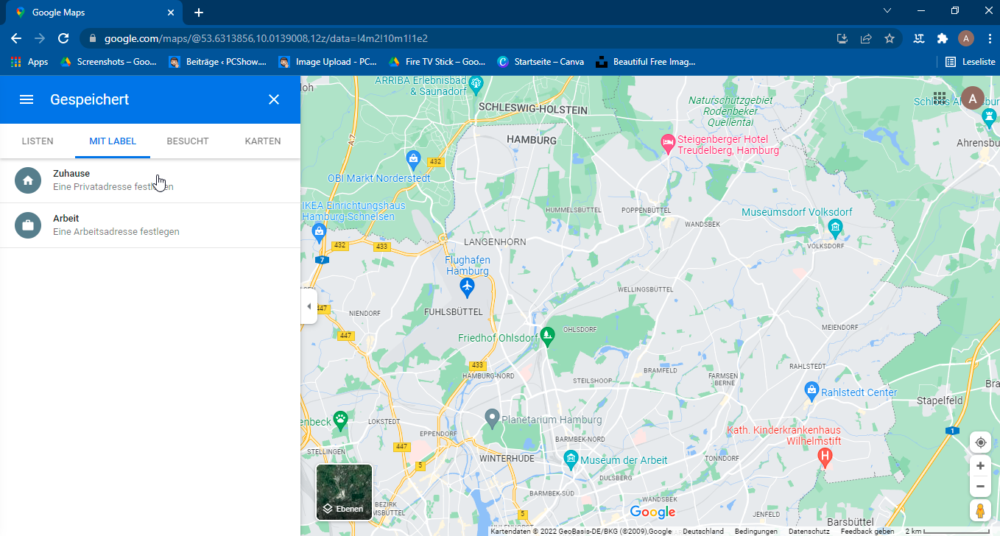Set work address via Arbeit entry
The width and height of the screenshot is (1000, 536).
pos(150,225)
